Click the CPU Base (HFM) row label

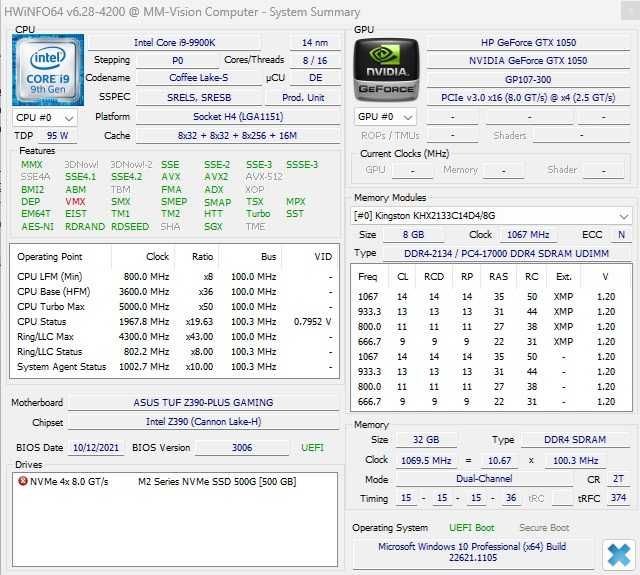coord(53,291)
